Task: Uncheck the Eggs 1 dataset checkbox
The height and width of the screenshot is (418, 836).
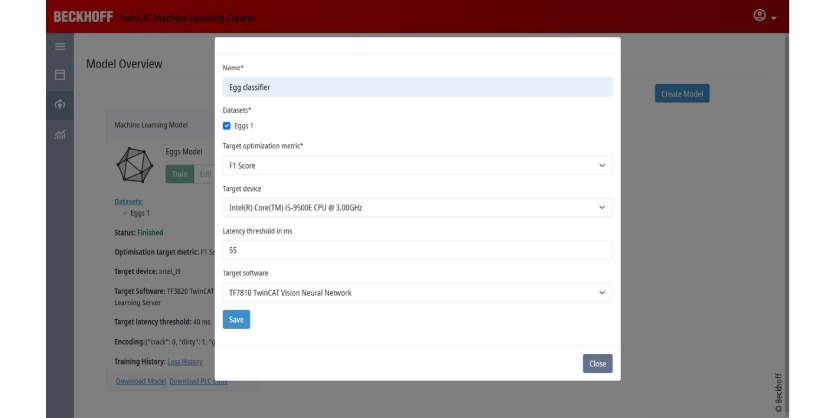Action: pos(227,126)
